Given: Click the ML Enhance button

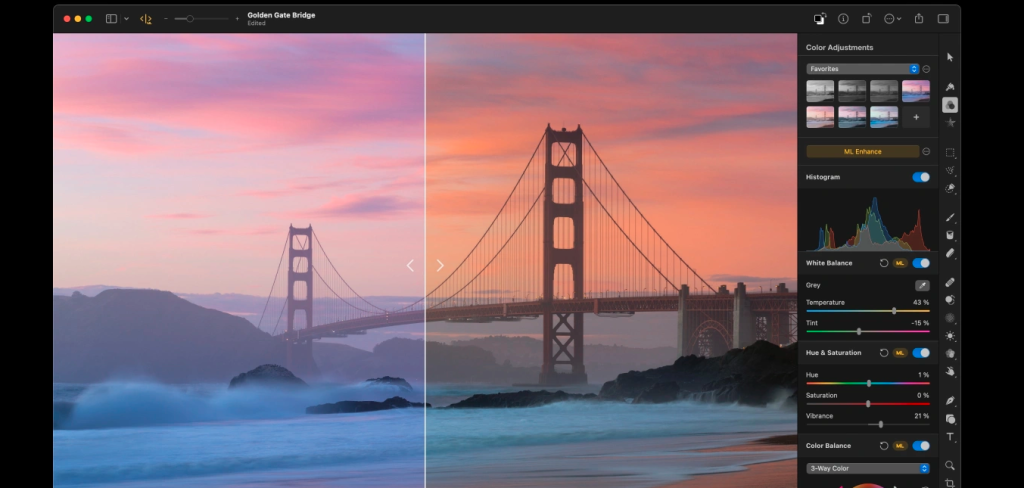Looking at the screenshot, I should [x=863, y=152].
